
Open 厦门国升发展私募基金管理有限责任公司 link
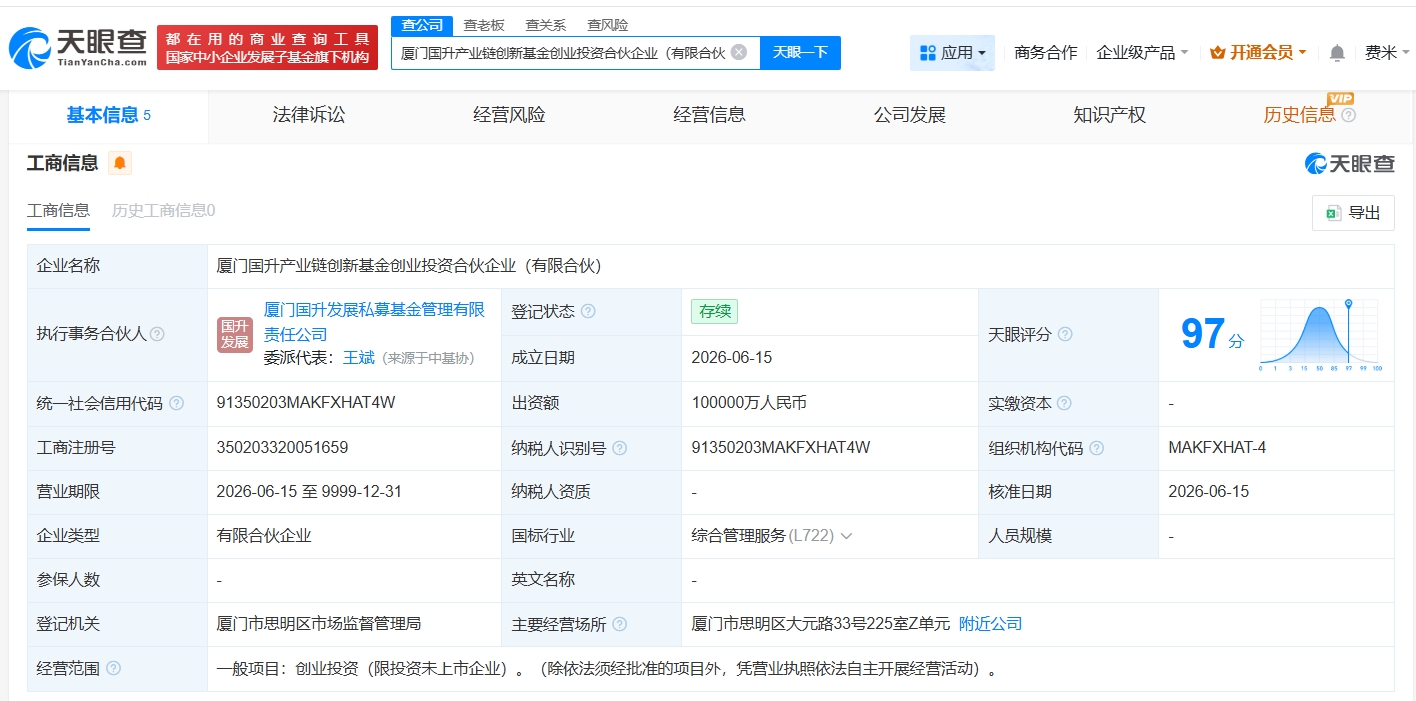(x=374, y=322)
